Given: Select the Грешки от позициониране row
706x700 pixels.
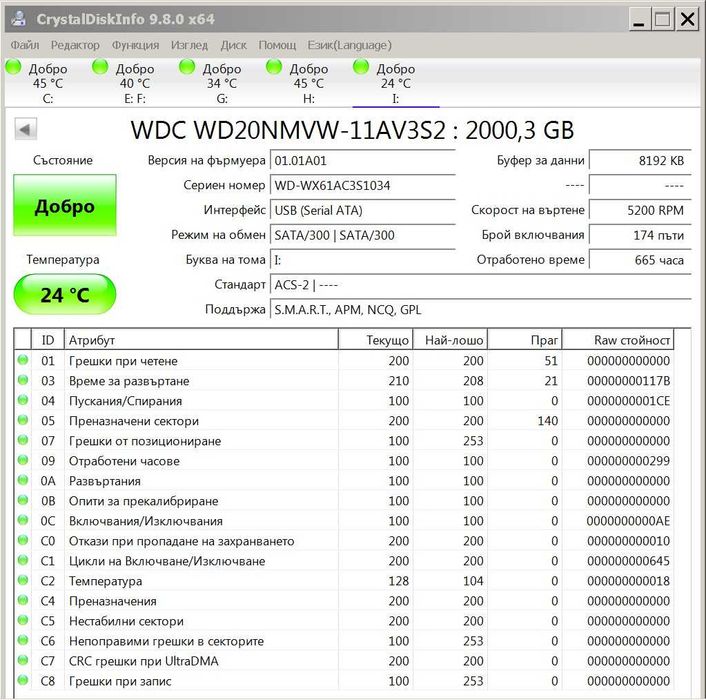Looking at the screenshot, I should [344, 441].
